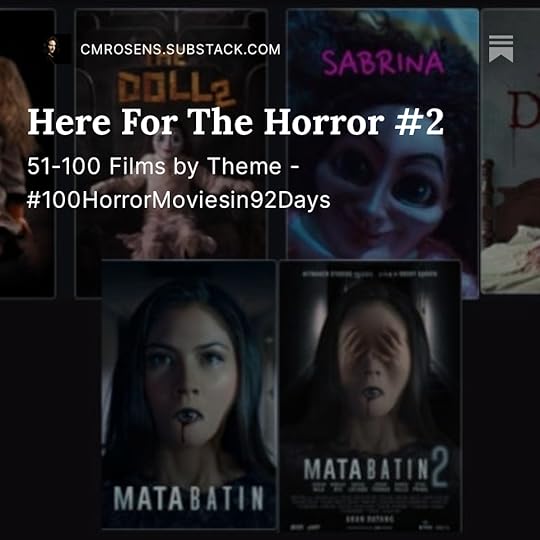Visit the CMROSENS.SUBSTACK.COM link
This screenshot has width=540, height=540.
[180, 49]
